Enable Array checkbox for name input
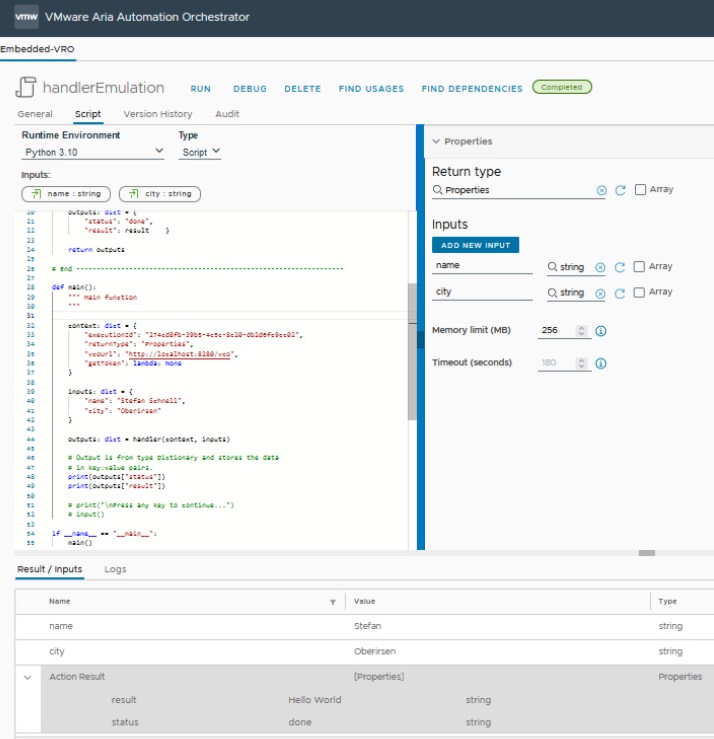Image resolution: width=714 pixels, height=739 pixels. click(x=639, y=267)
